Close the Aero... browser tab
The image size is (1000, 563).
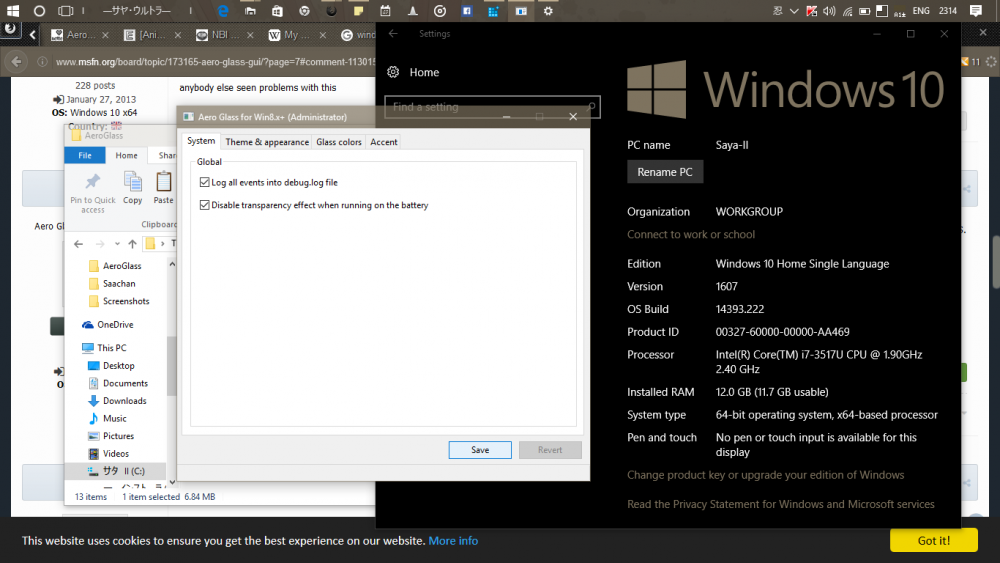(x=106, y=35)
